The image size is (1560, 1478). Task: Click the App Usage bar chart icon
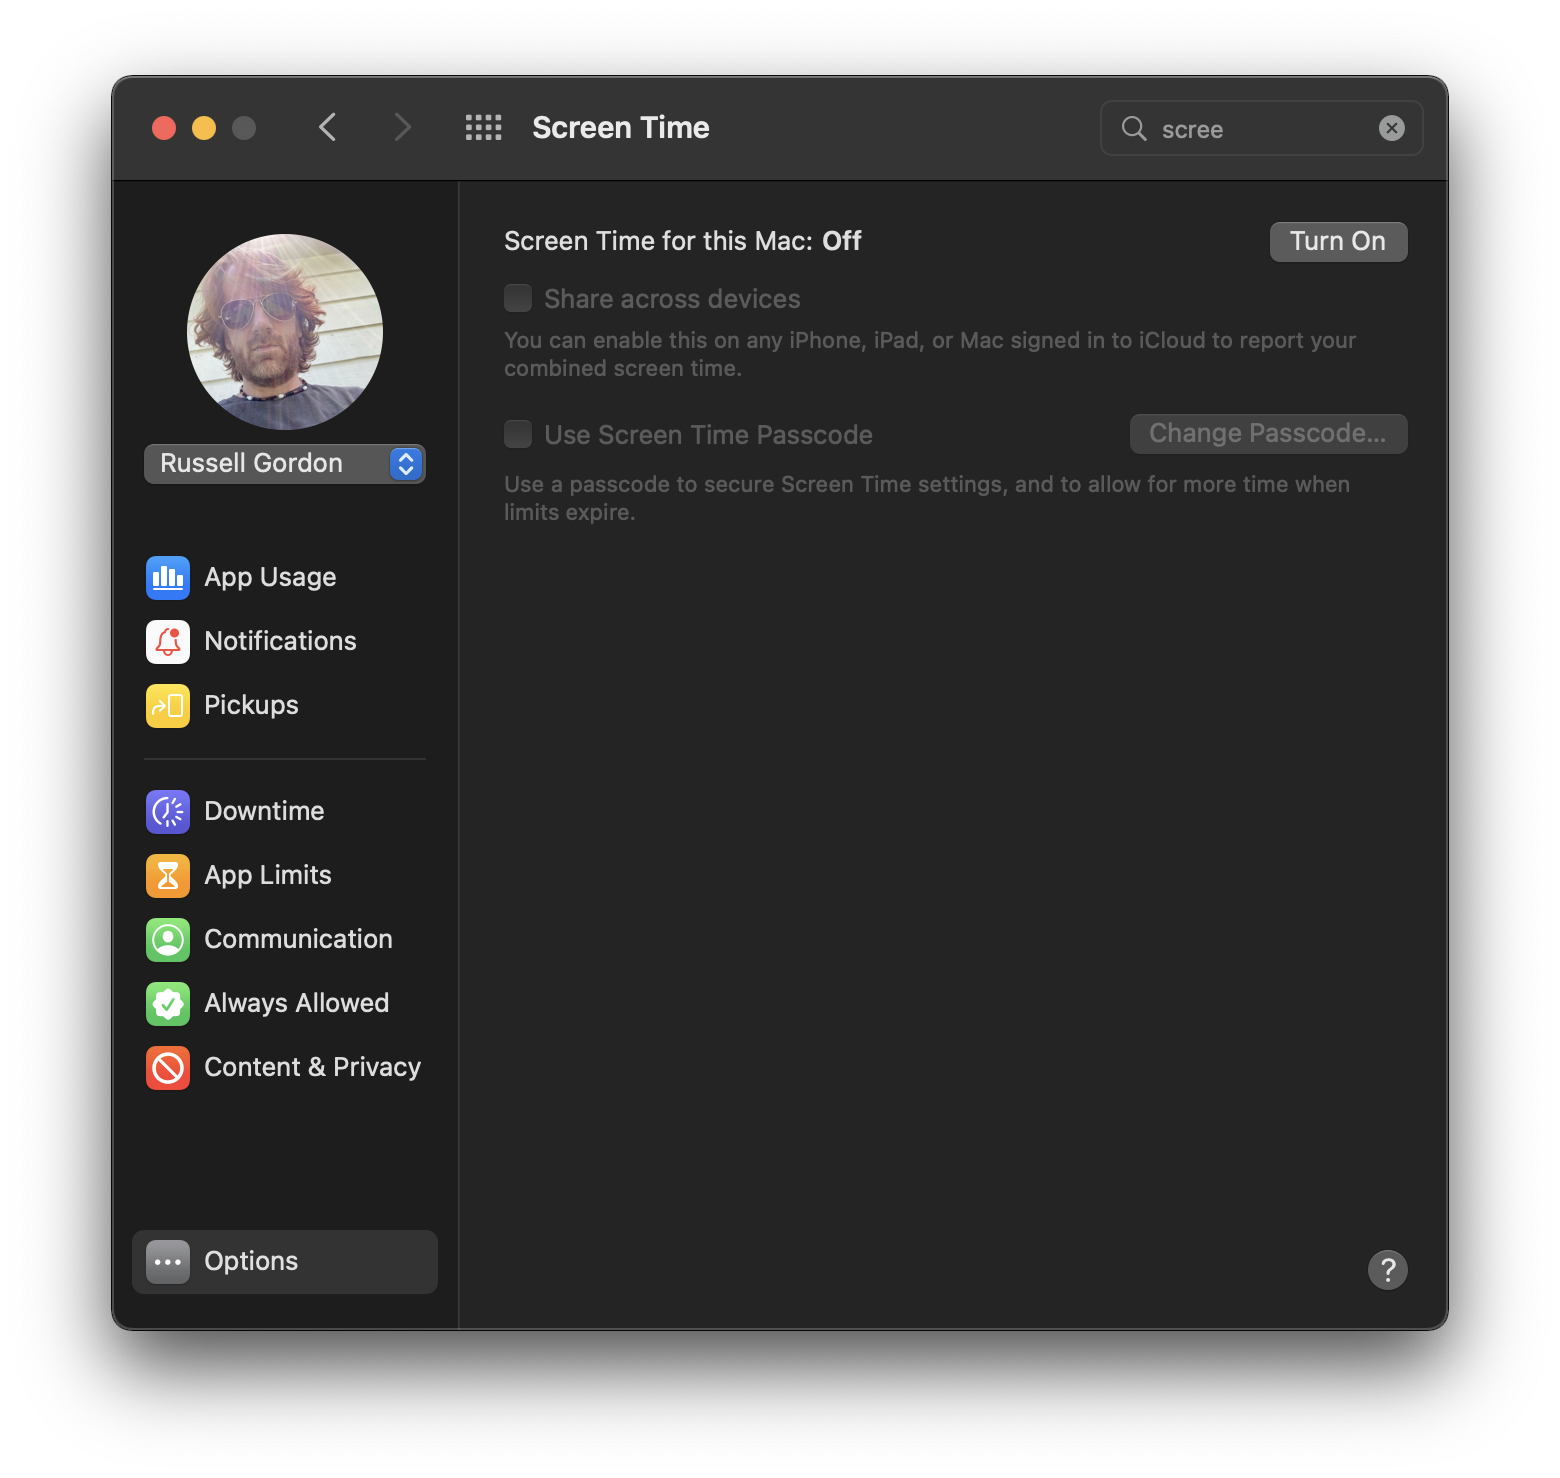[168, 577]
